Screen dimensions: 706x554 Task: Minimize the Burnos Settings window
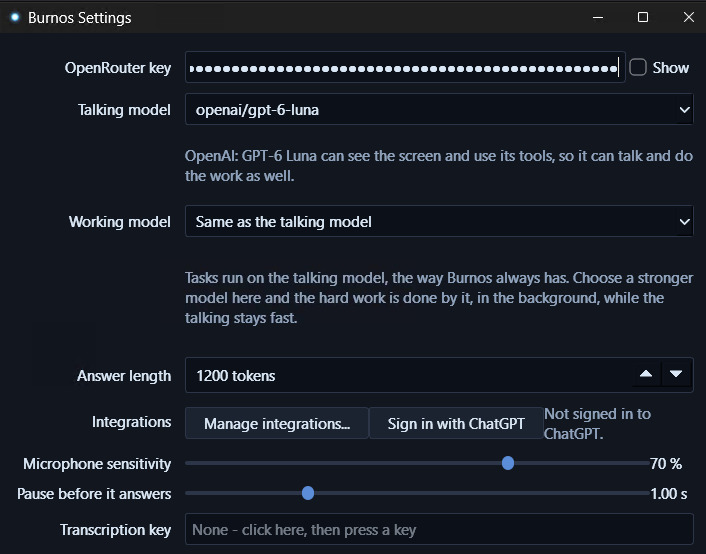(x=598, y=17)
